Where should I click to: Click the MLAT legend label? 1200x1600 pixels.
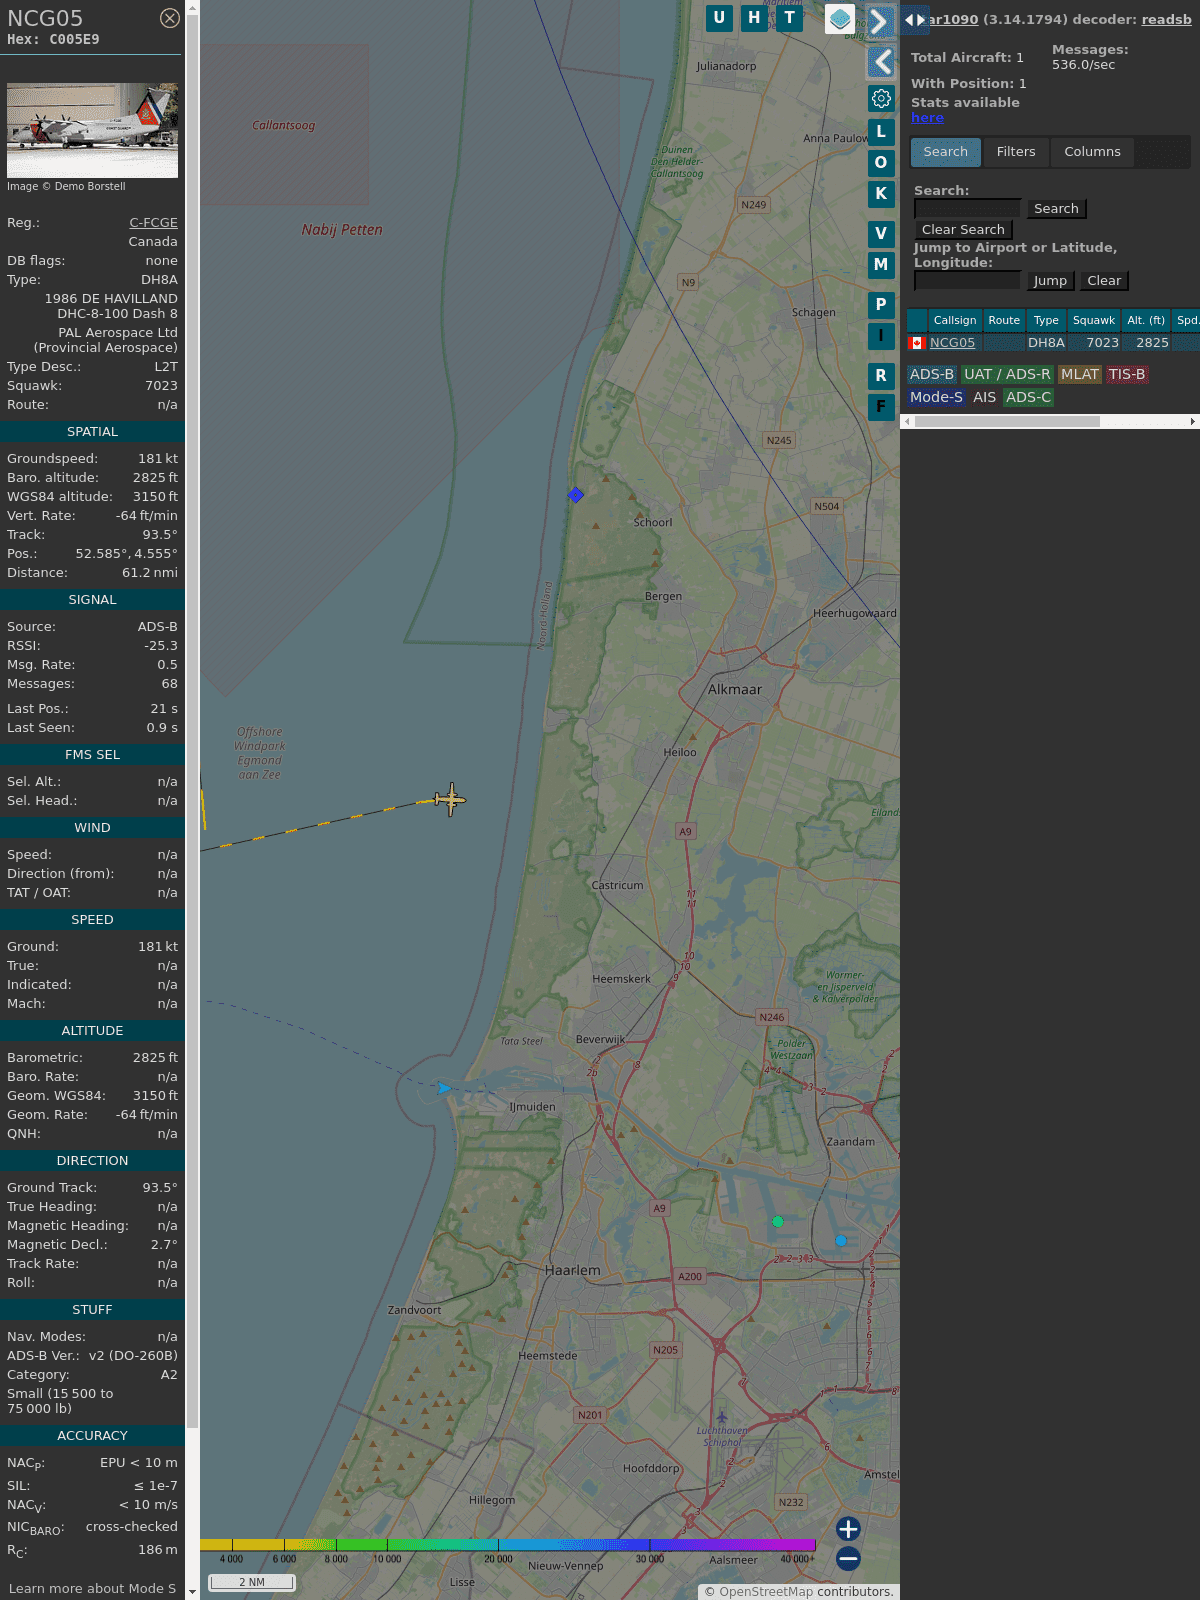tap(1080, 374)
